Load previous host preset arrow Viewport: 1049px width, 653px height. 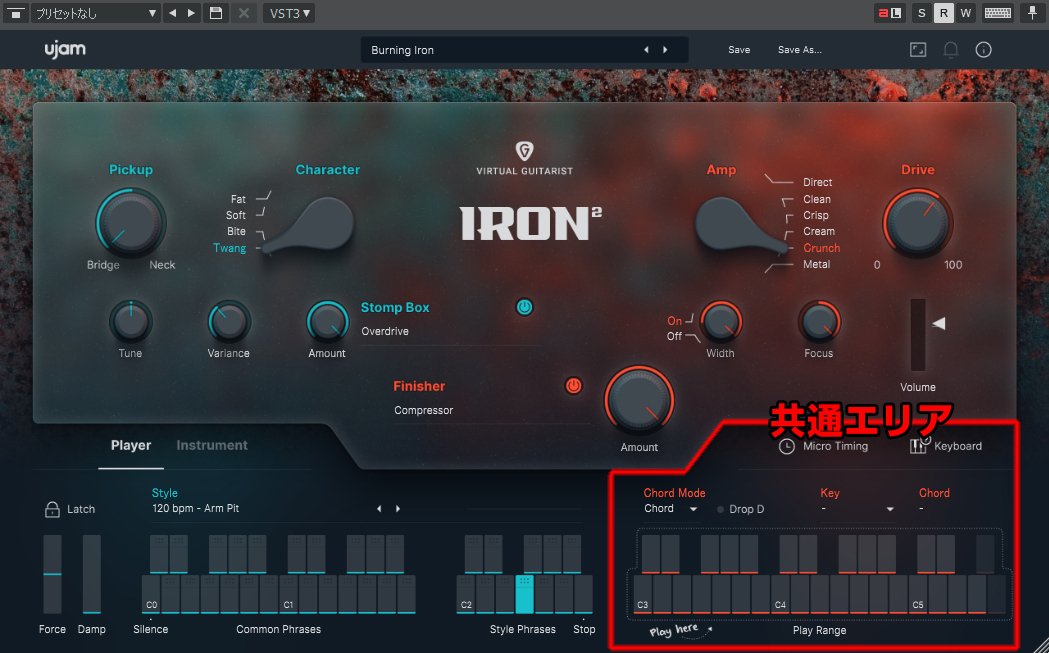tap(173, 13)
